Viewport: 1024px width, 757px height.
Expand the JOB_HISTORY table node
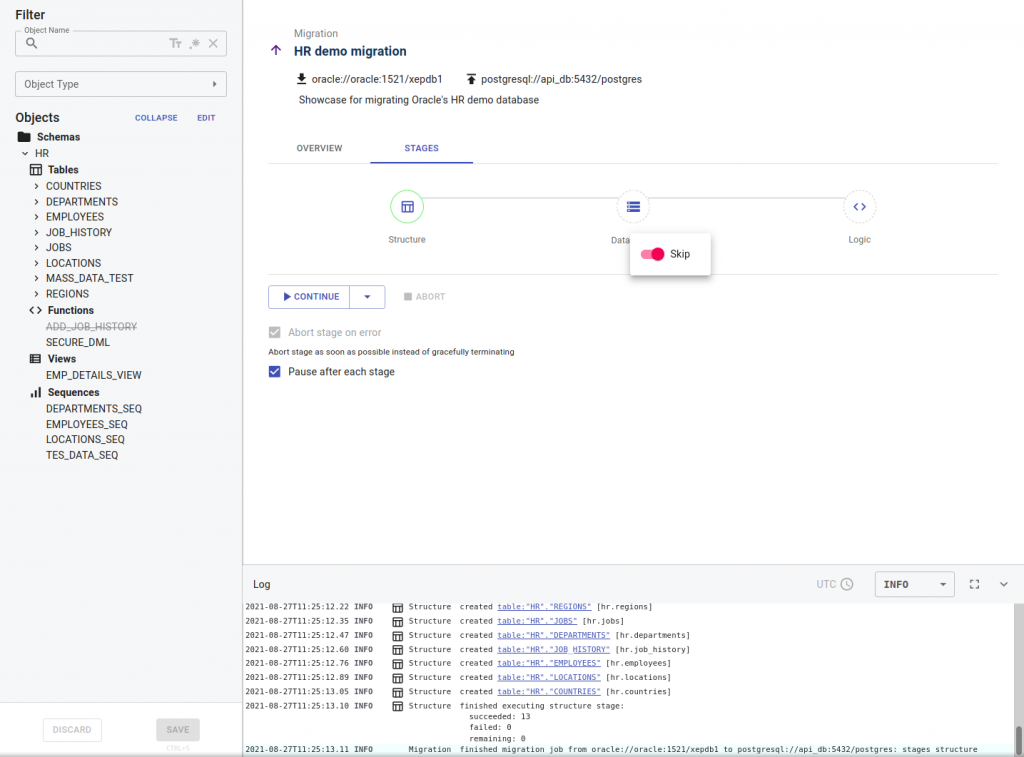coord(37,233)
